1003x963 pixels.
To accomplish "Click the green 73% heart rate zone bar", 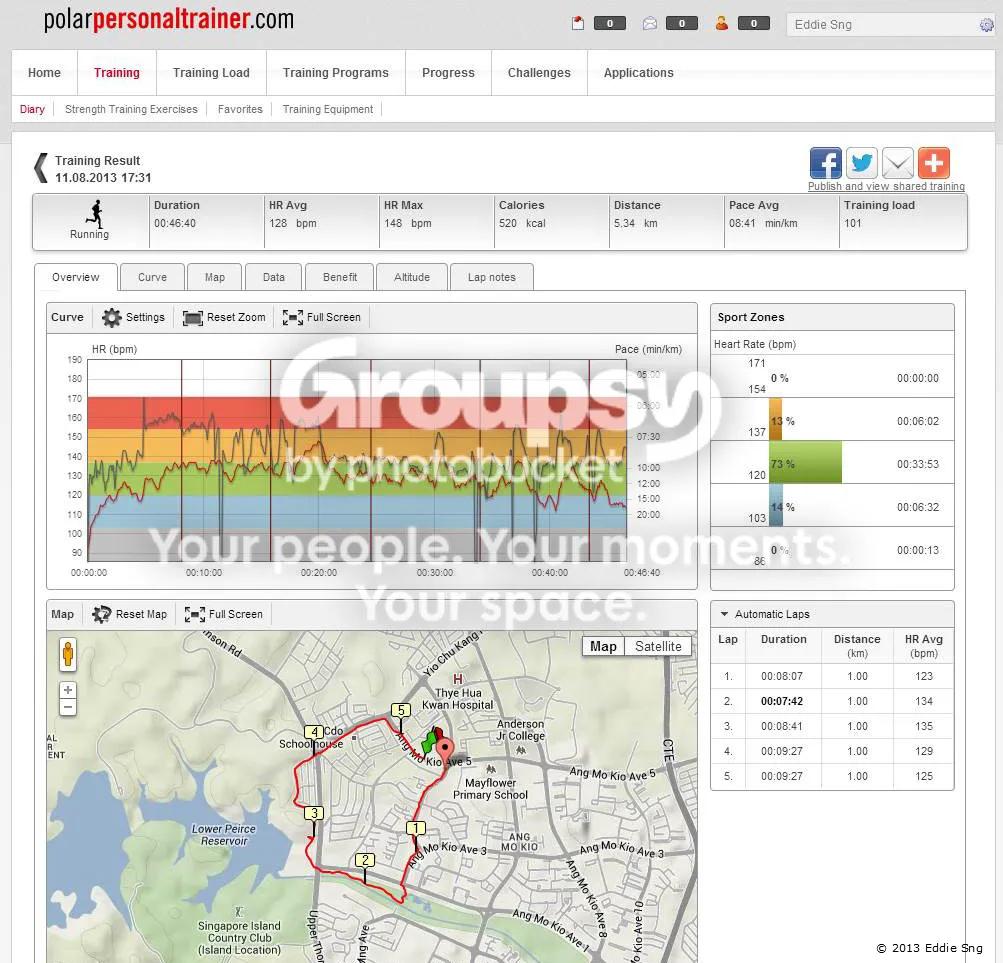I will coord(805,463).
